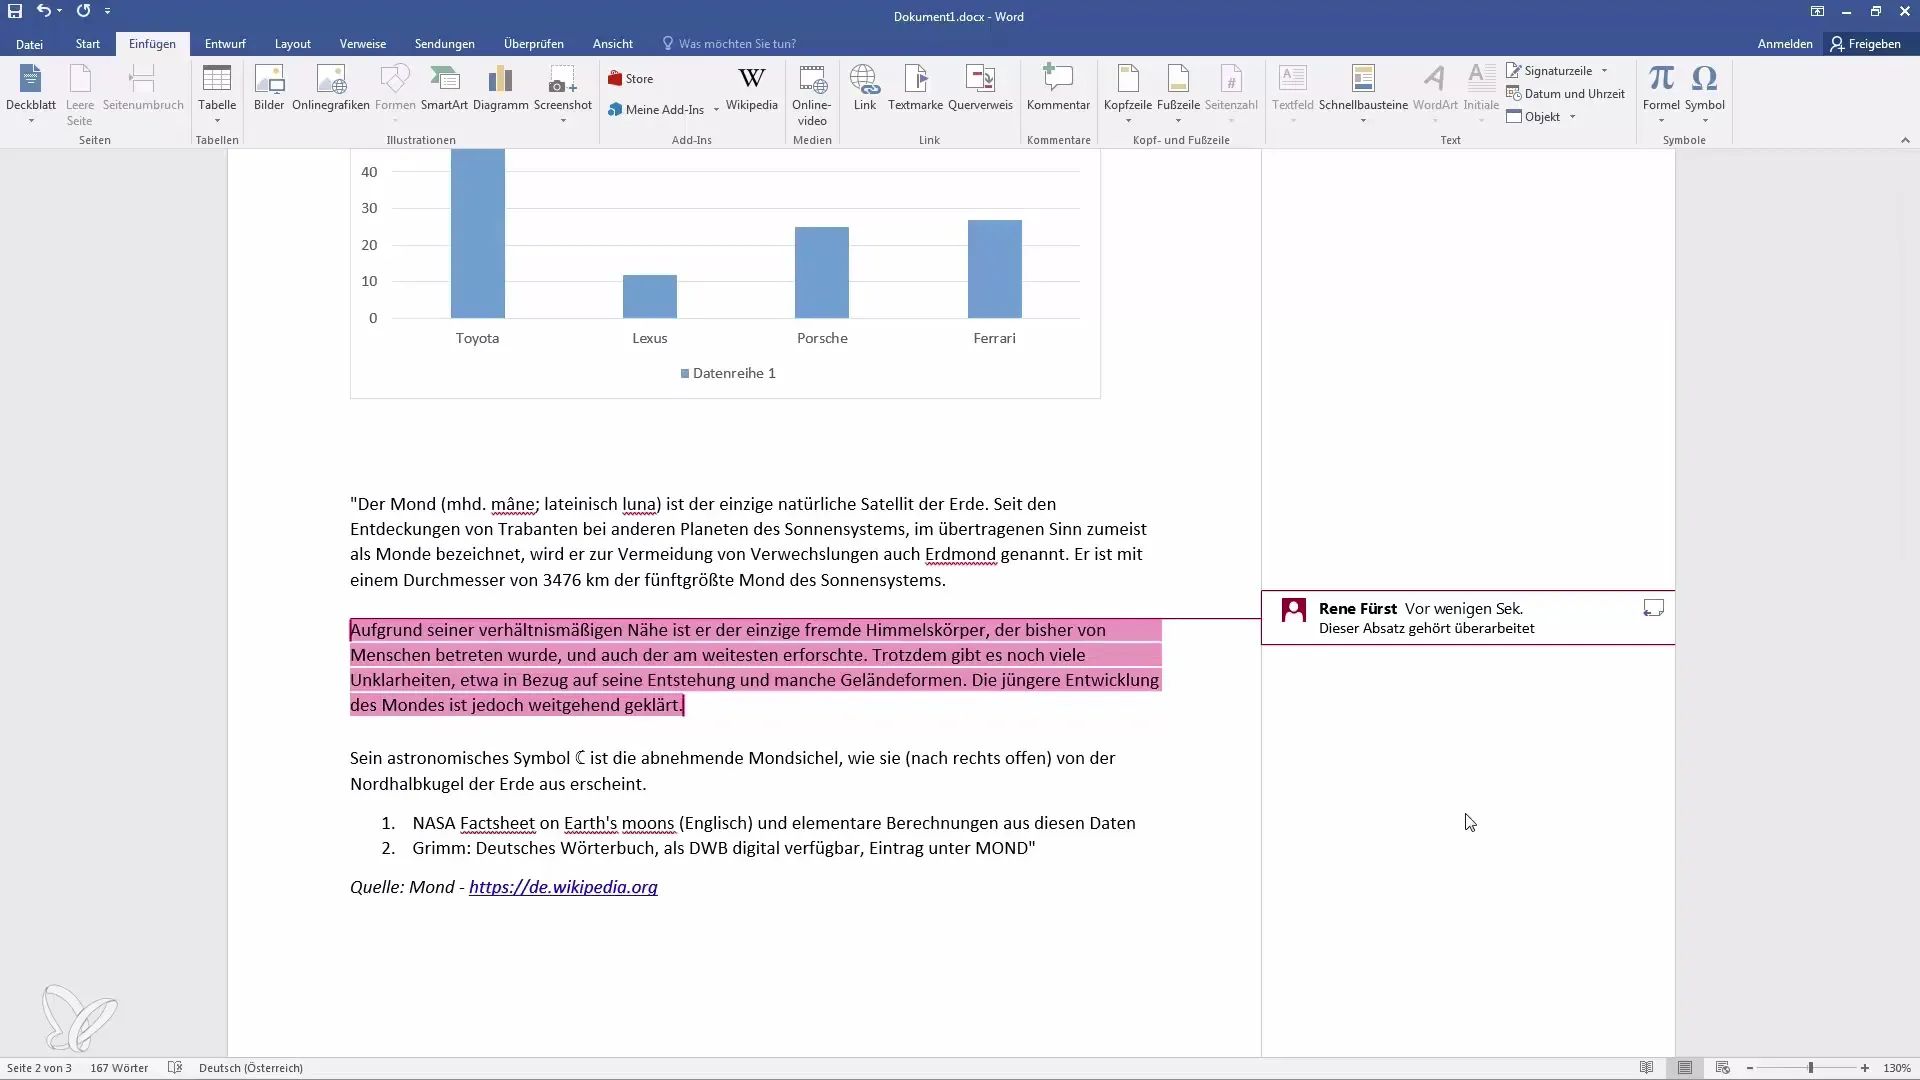
Task: Click 'Deutsch (Österreich)' language indicator
Action: tap(251, 1068)
